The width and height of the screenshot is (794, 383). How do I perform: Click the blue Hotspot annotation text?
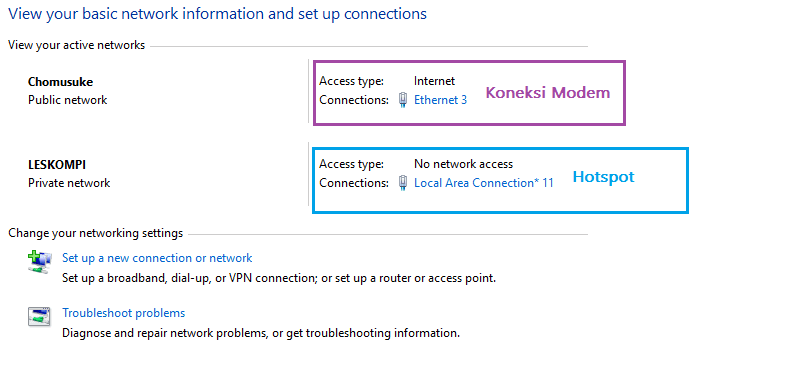tap(603, 177)
